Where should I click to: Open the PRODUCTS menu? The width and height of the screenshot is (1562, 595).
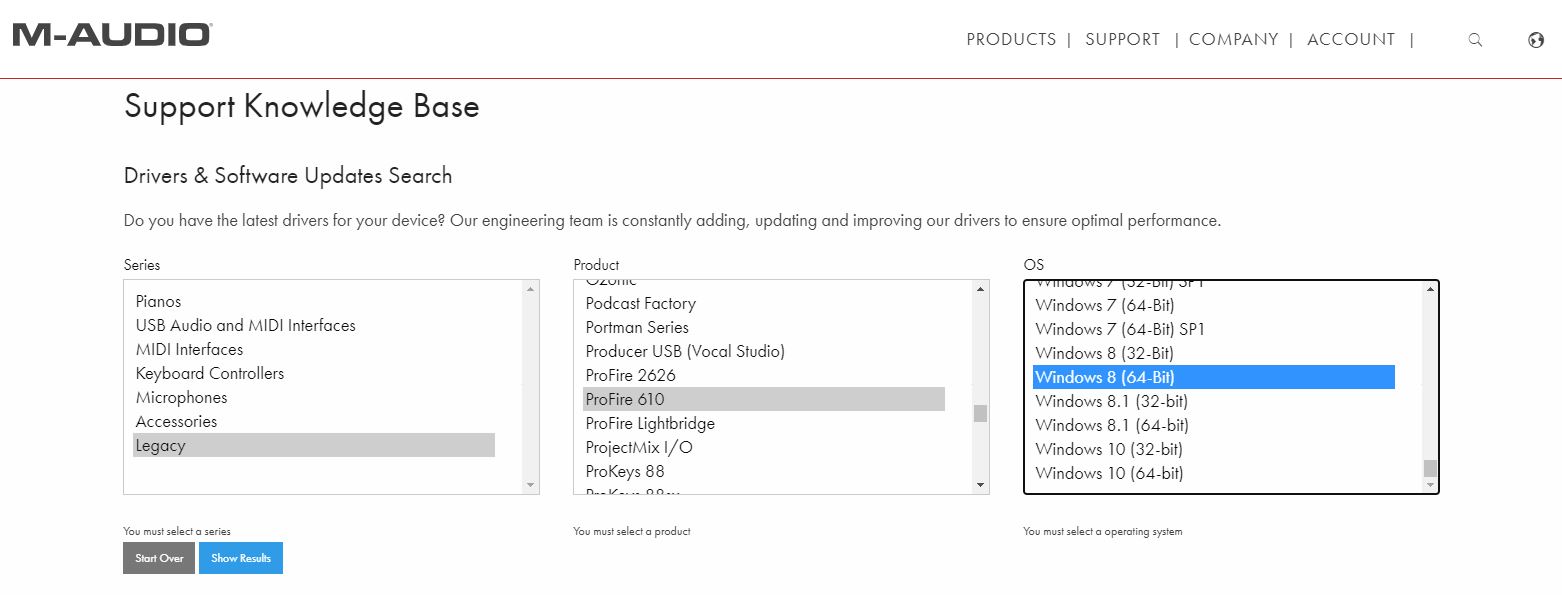tap(1011, 39)
